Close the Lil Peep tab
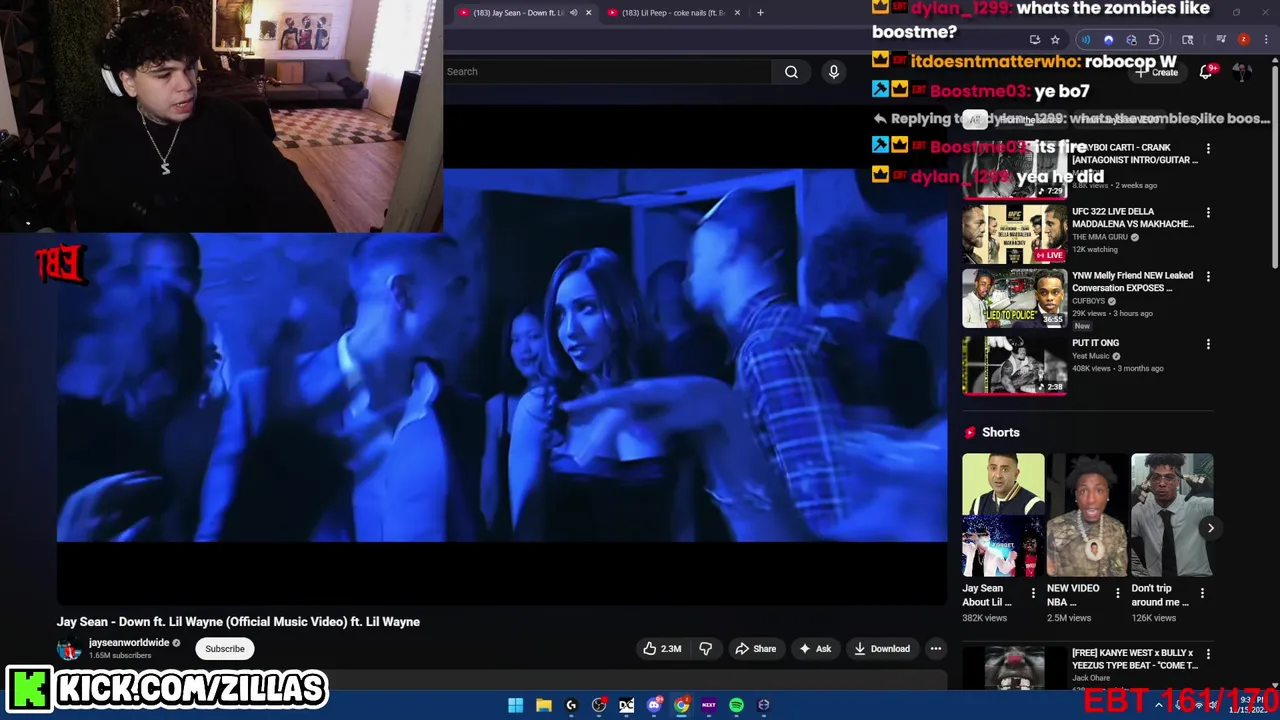Viewport: 1280px width, 720px height. 737,13
